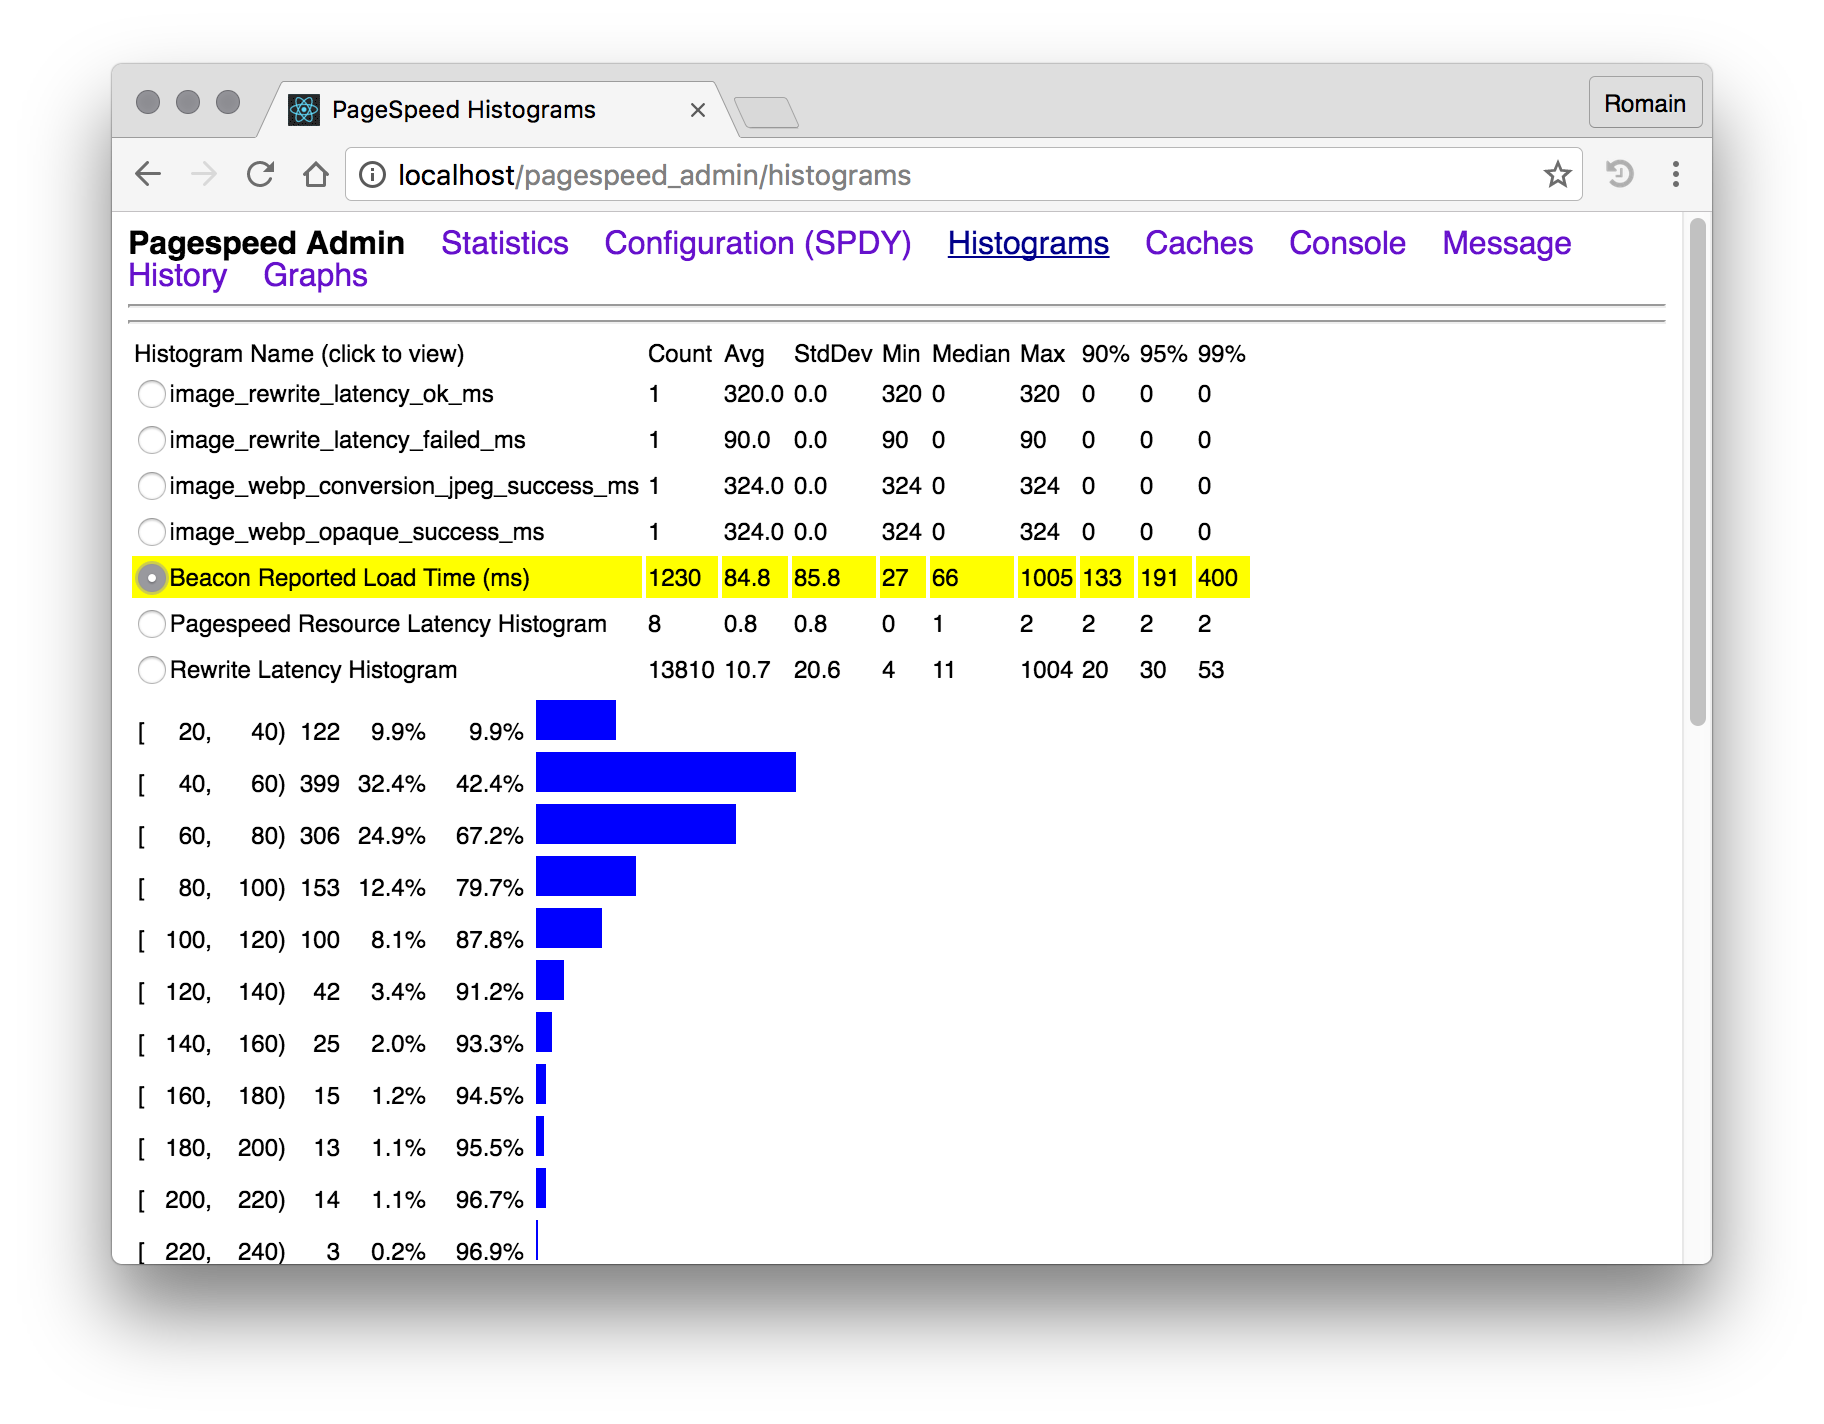
Task: Click the session restore clock icon
Action: click(1619, 174)
